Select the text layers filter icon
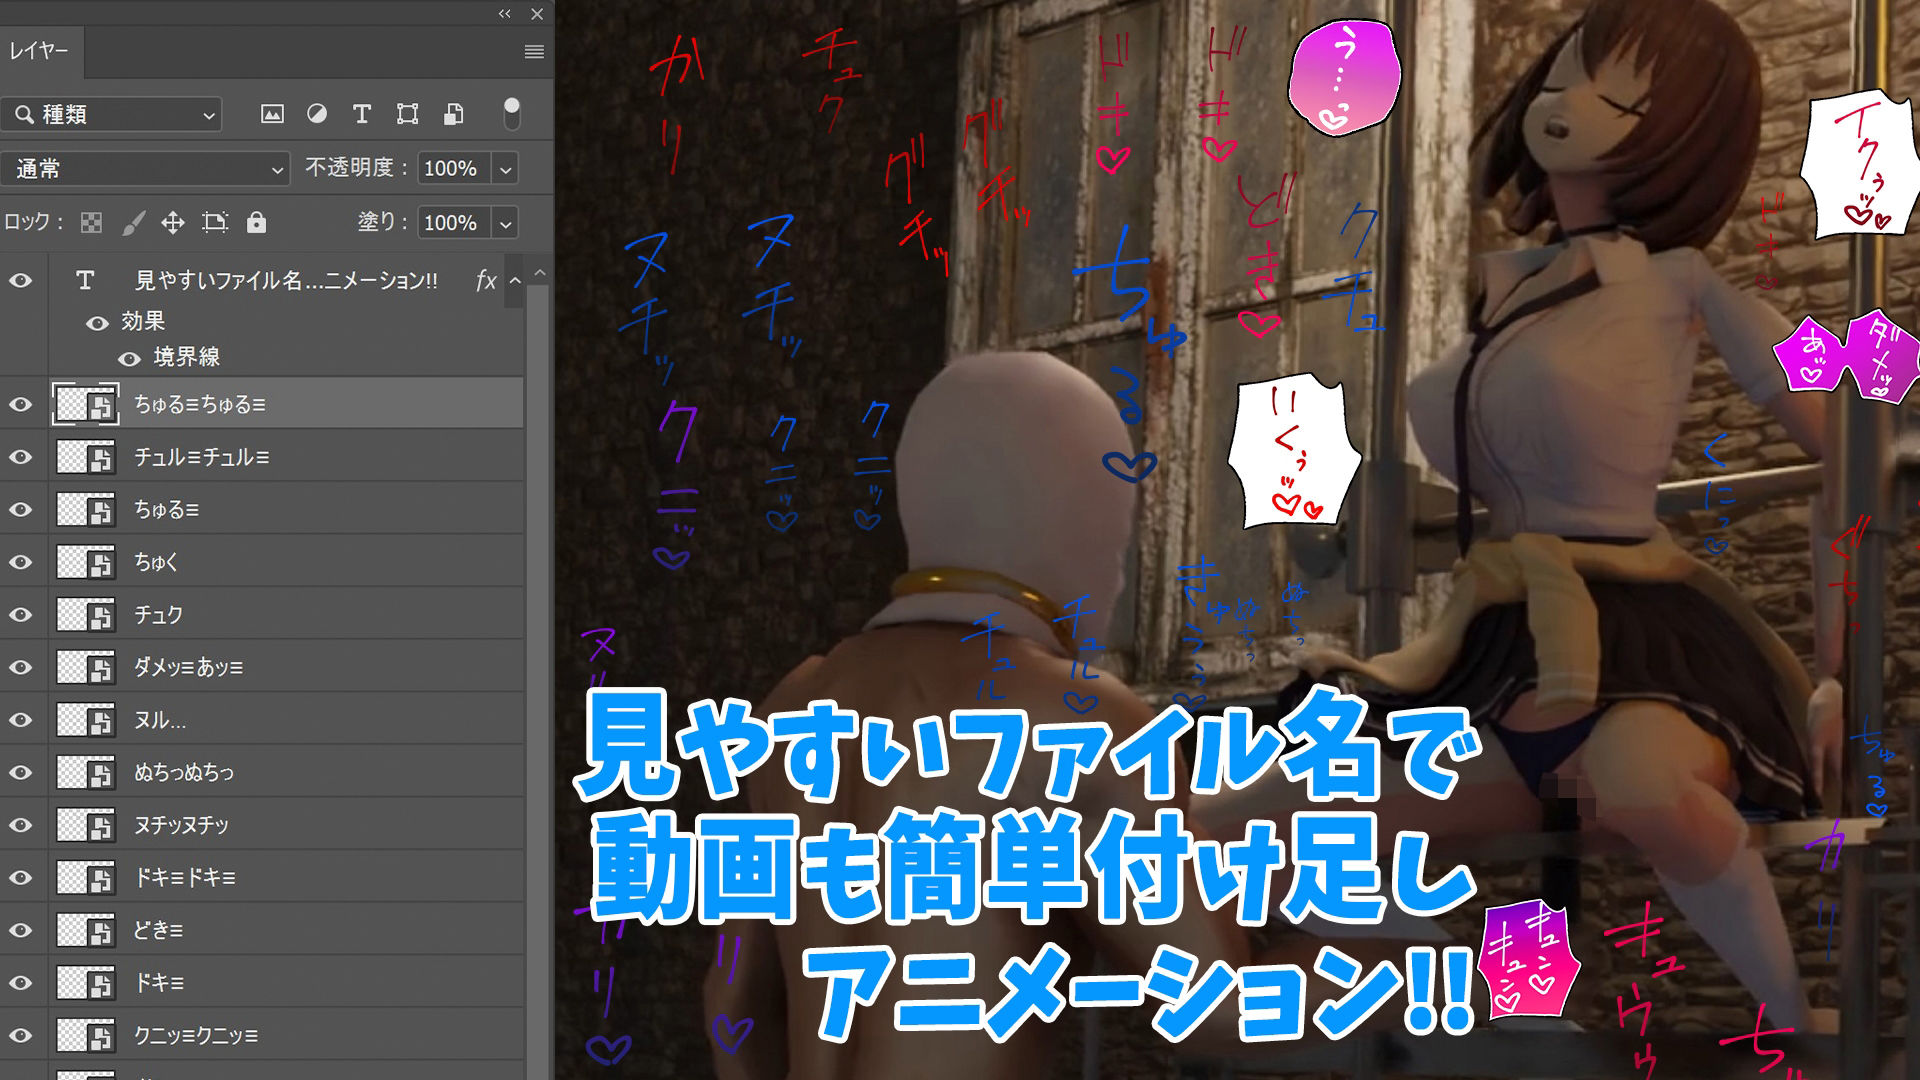Viewport: 1920px width, 1080px height. 361,114
